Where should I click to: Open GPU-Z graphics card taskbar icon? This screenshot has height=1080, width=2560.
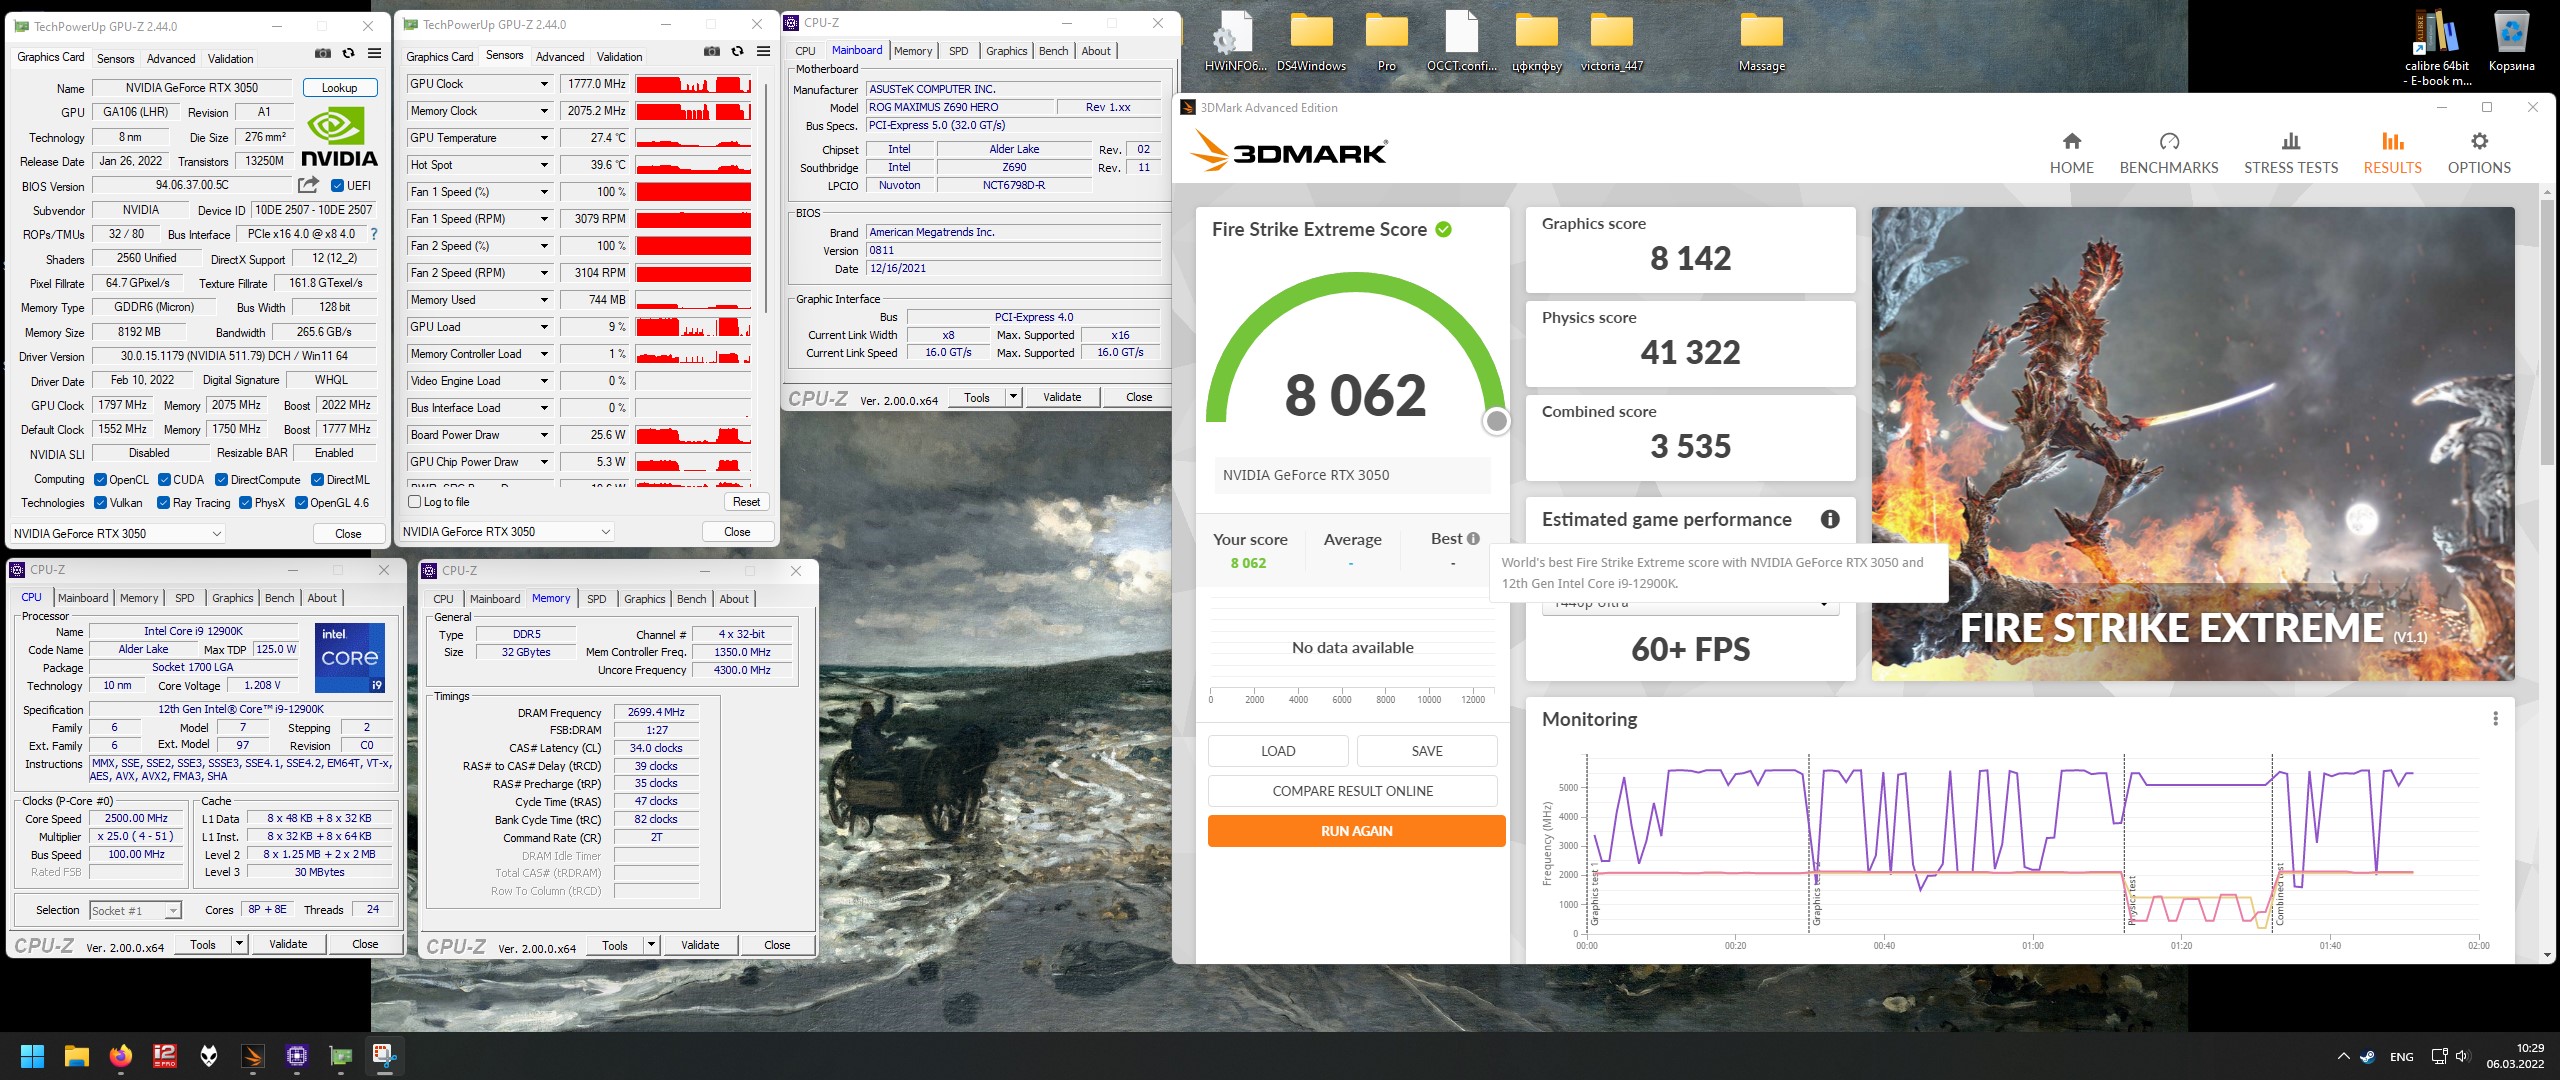341,1055
